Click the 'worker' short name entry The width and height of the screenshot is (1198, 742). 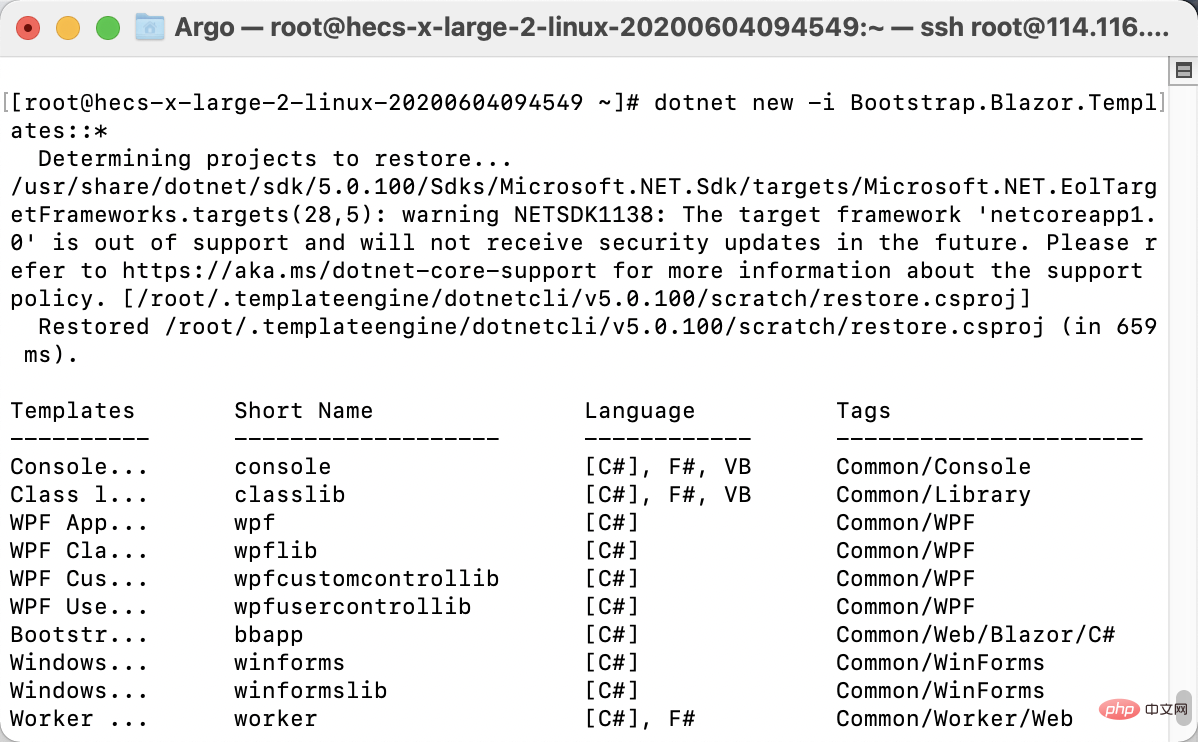click(276, 718)
